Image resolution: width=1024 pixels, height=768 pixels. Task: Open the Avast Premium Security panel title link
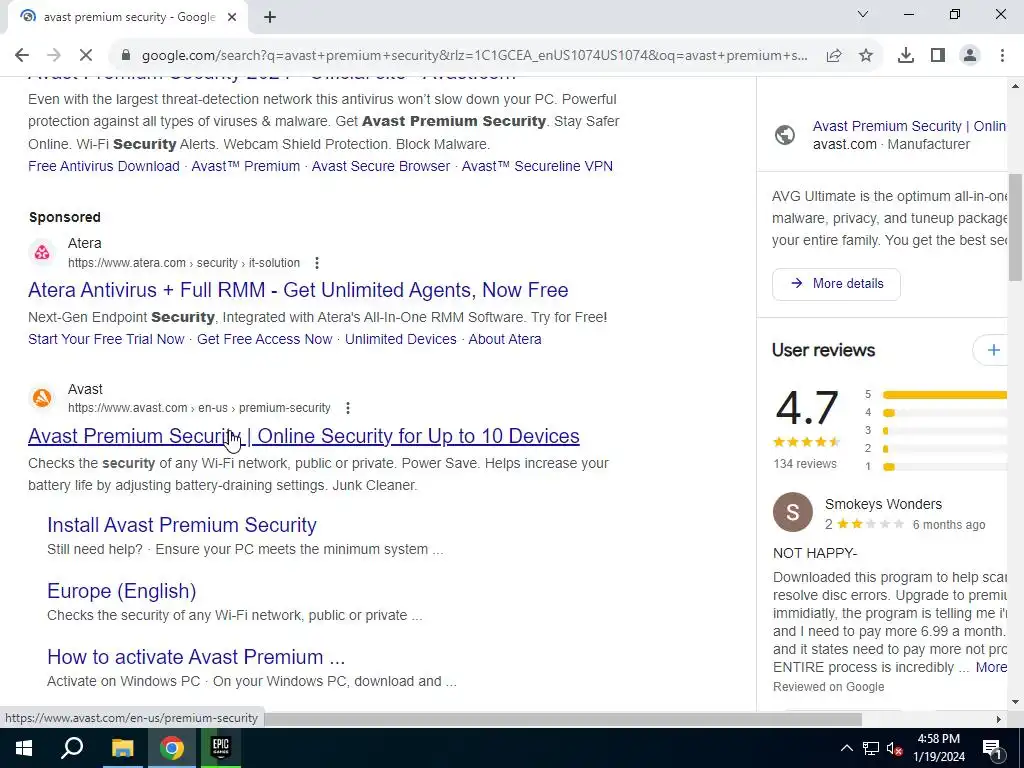tap(909, 126)
